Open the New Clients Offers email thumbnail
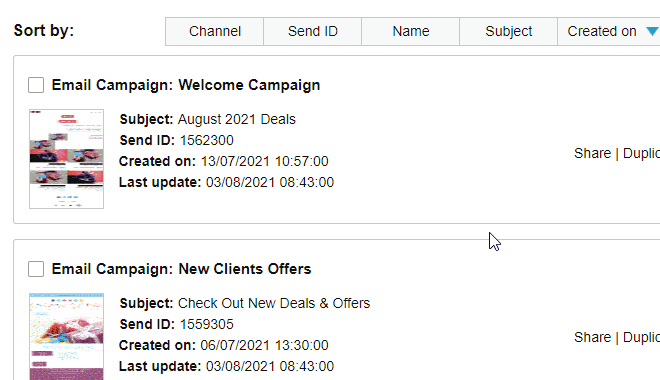660x380 pixels. (67, 337)
